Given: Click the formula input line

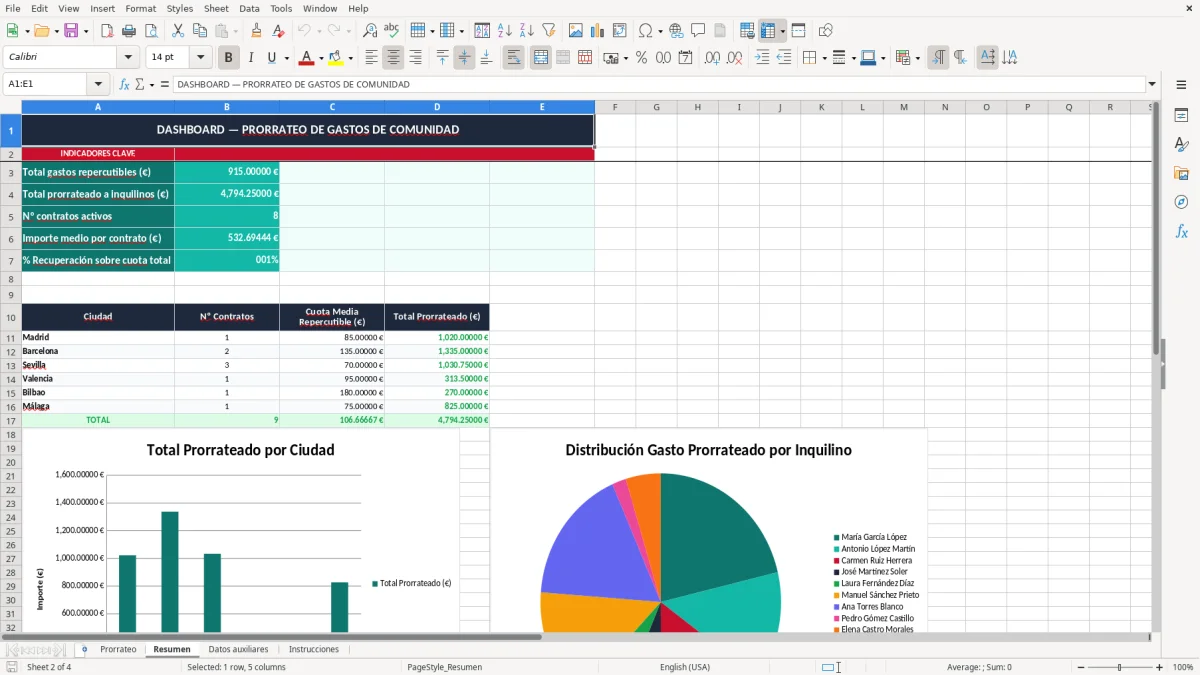Looking at the screenshot, I should point(659,85).
